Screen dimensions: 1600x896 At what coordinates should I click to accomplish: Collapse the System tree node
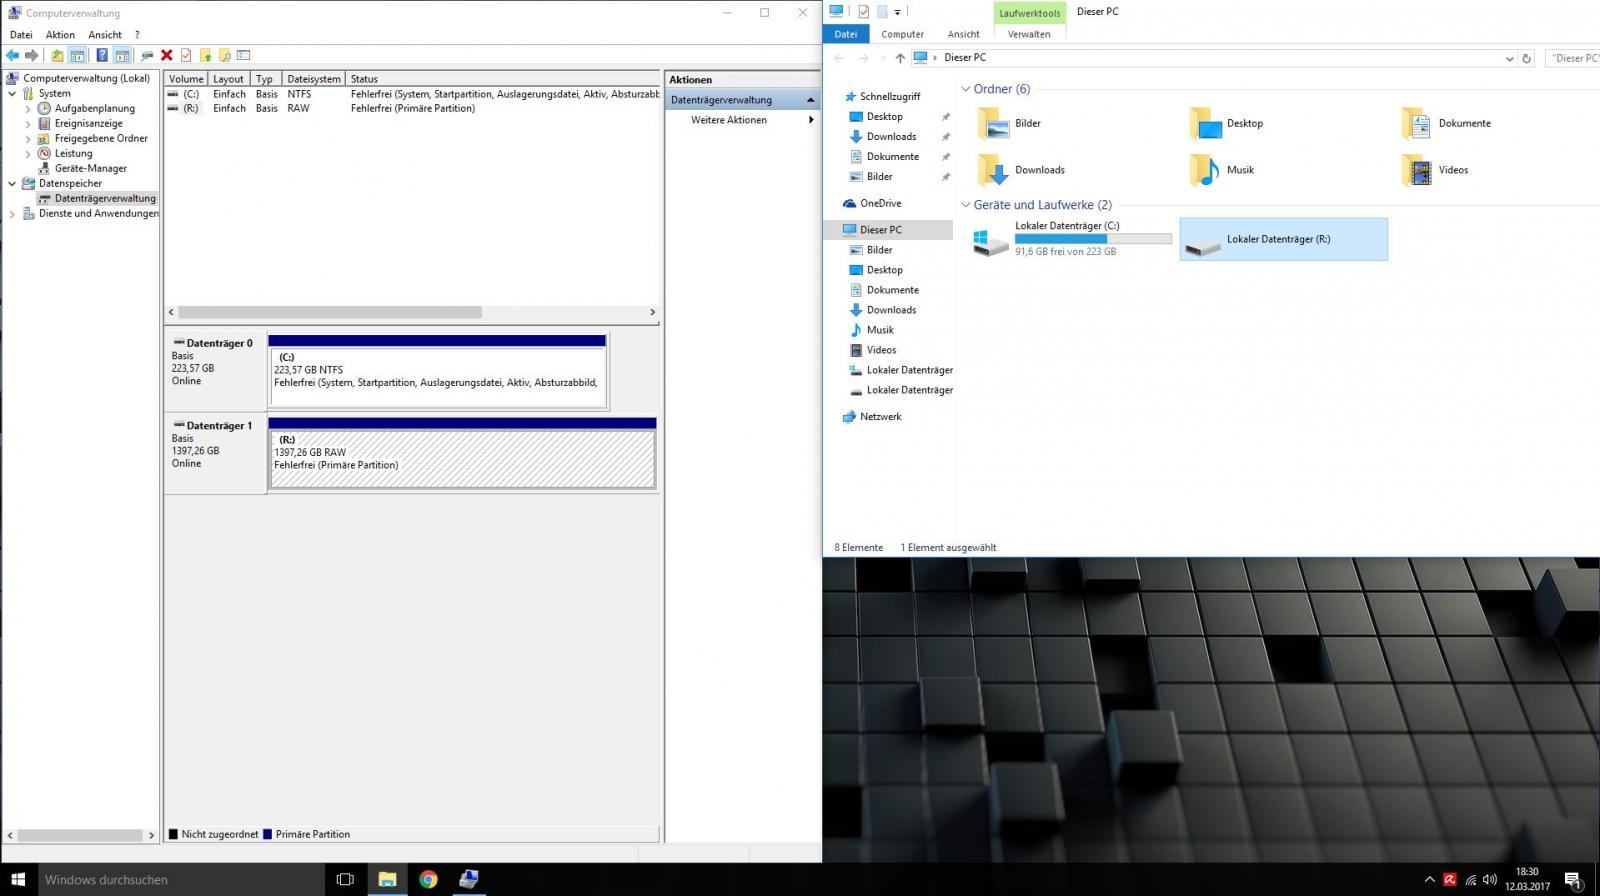(x=12, y=93)
